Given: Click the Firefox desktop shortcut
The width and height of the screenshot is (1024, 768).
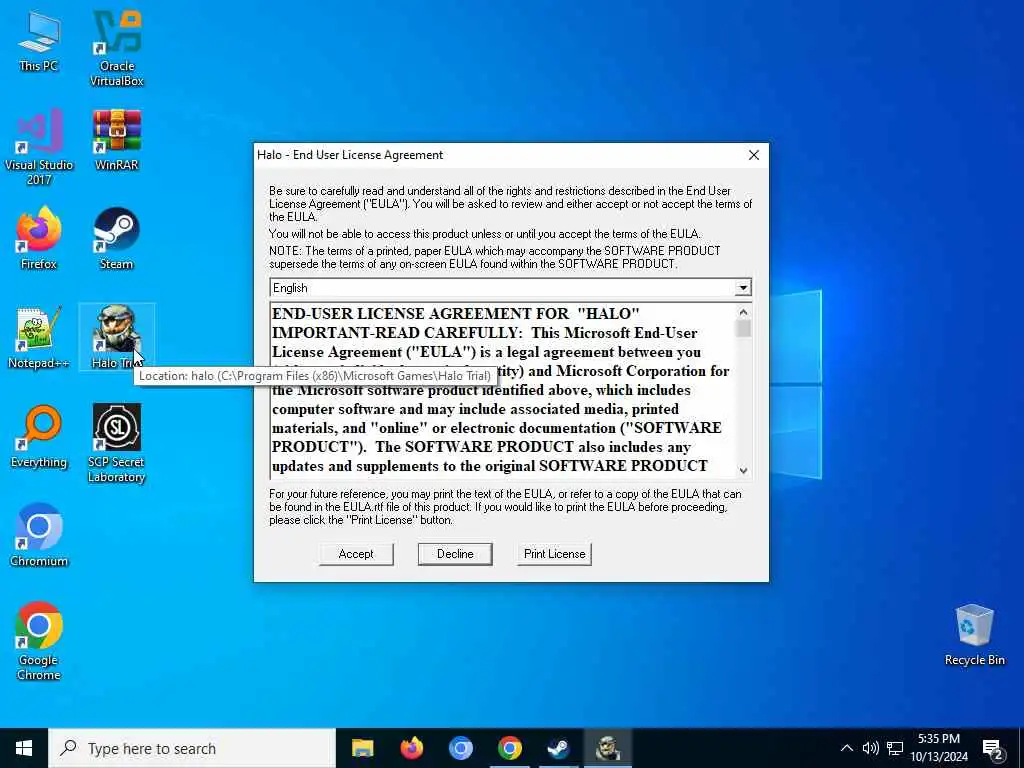Looking at the screenshot, I should pyautogui.click(x=39, y=238).
